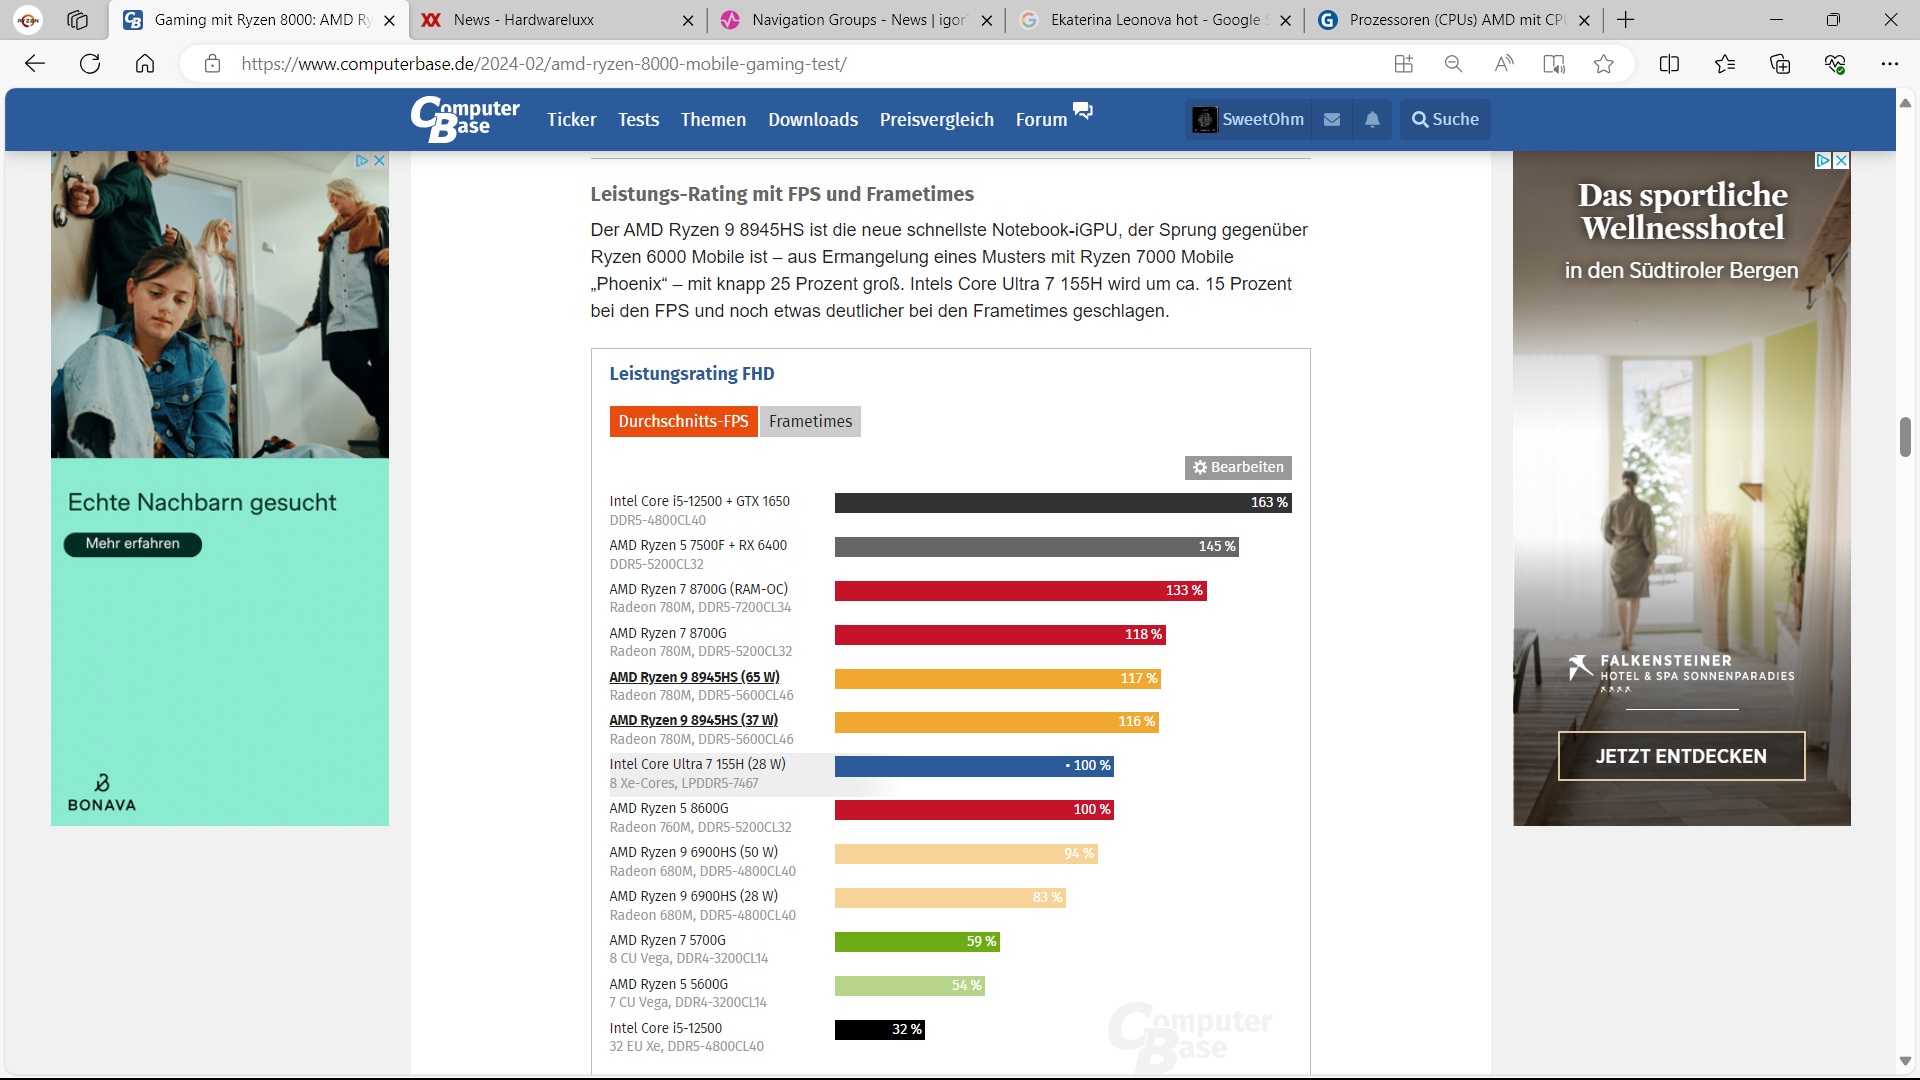Click the page vertical scrollbar thumb
The height and width of the screenshot is (1080, 1920).
tap(1905, 437)
